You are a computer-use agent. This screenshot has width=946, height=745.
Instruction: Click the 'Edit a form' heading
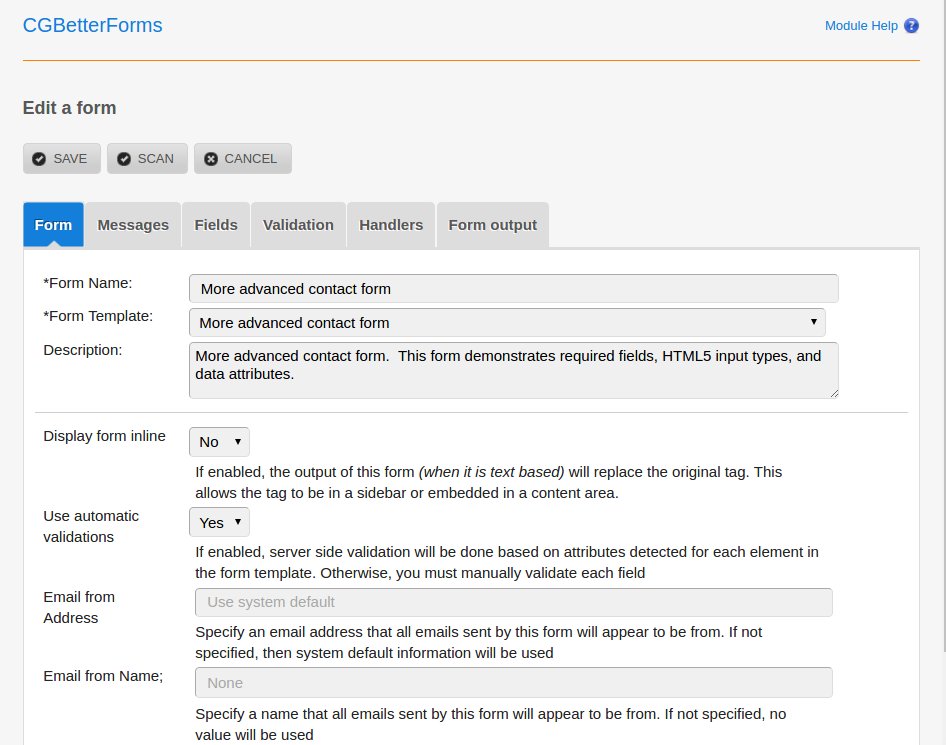pos(69,107)
